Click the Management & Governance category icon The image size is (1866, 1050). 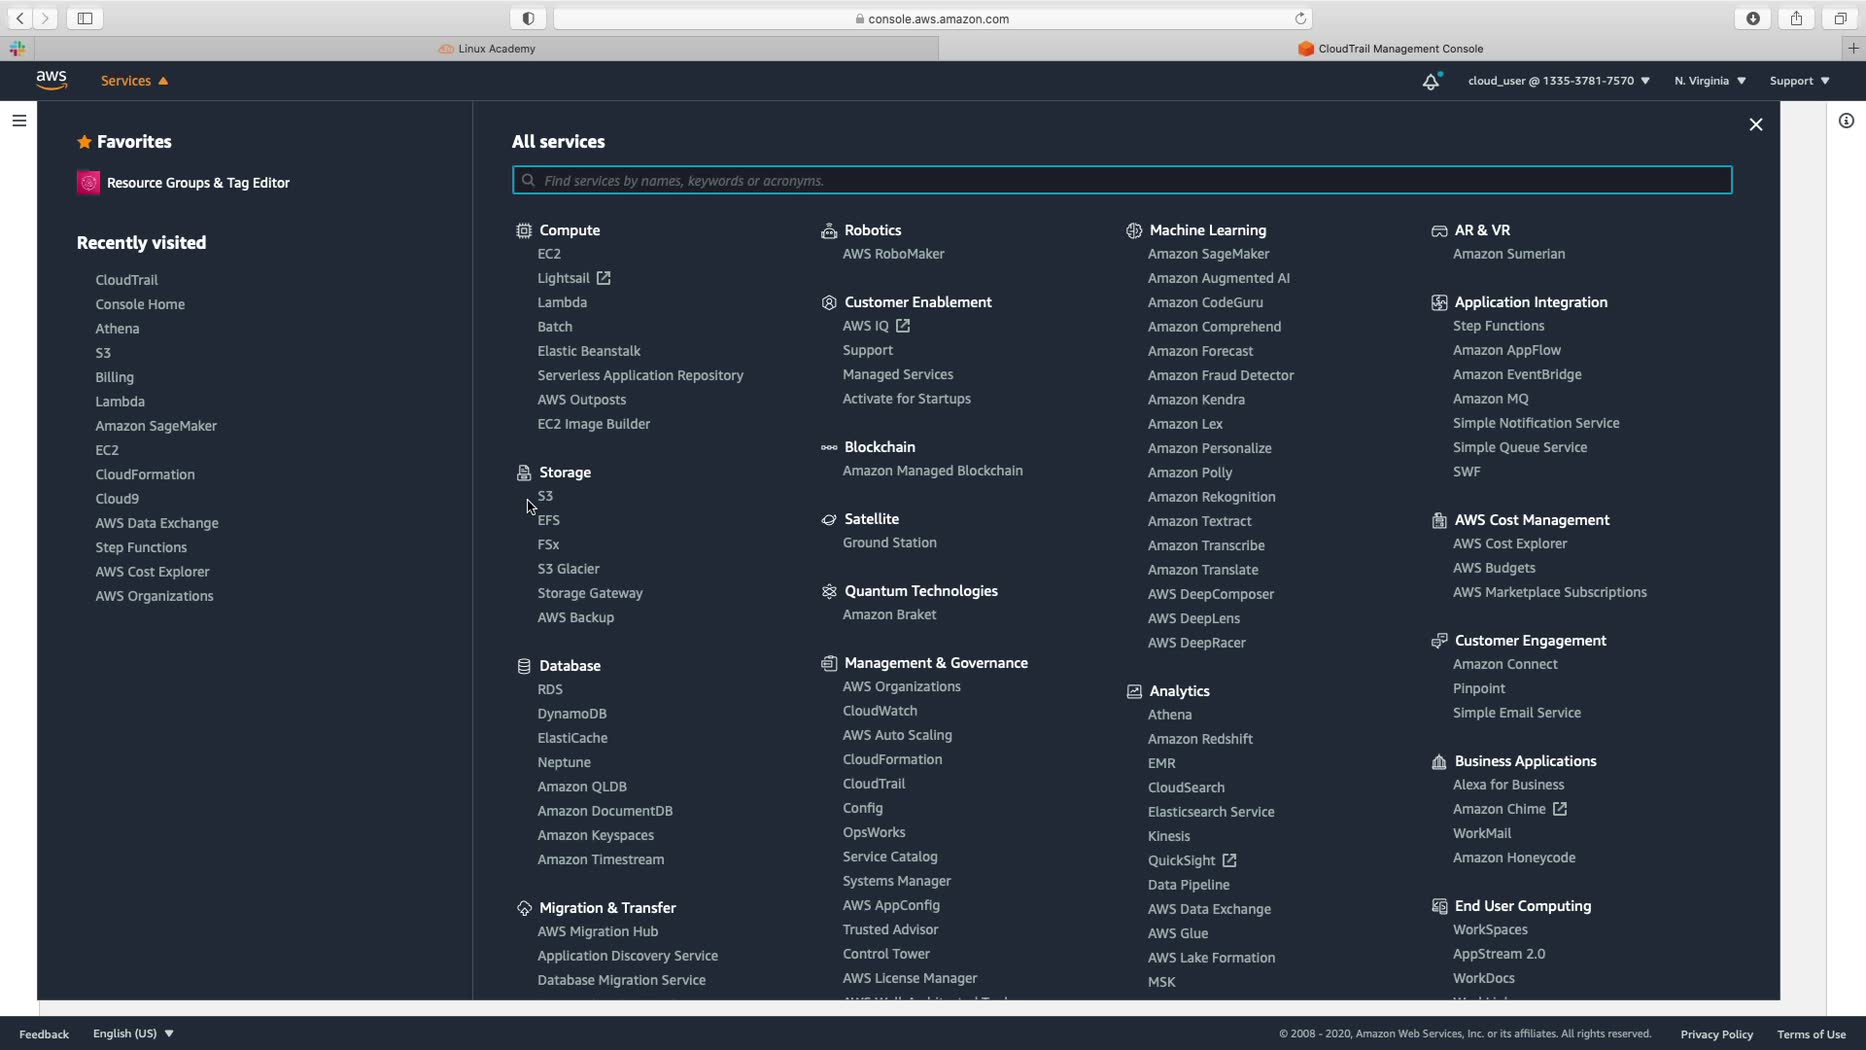coord(829,663)
